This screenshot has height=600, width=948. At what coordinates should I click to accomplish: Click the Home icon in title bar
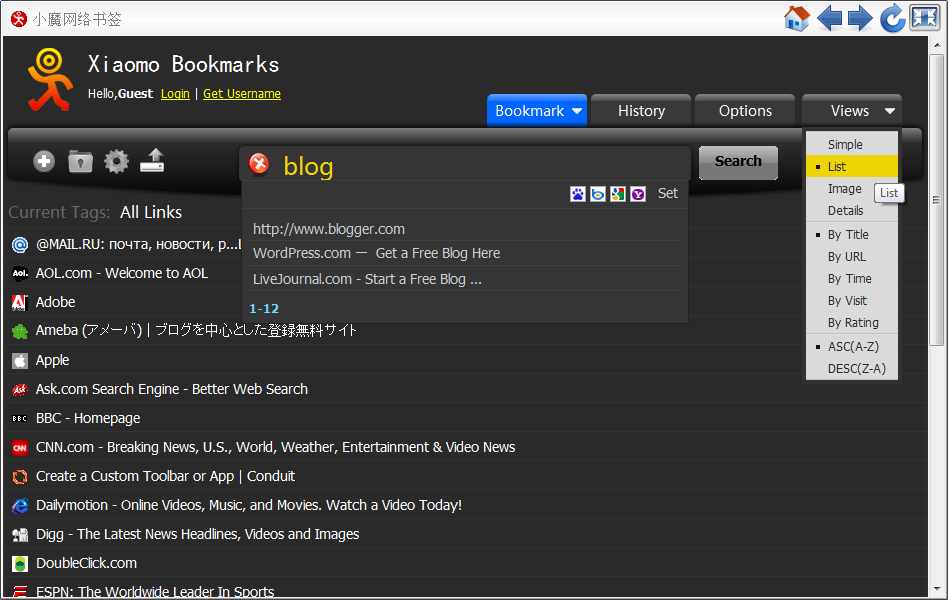tap(796, 19)
